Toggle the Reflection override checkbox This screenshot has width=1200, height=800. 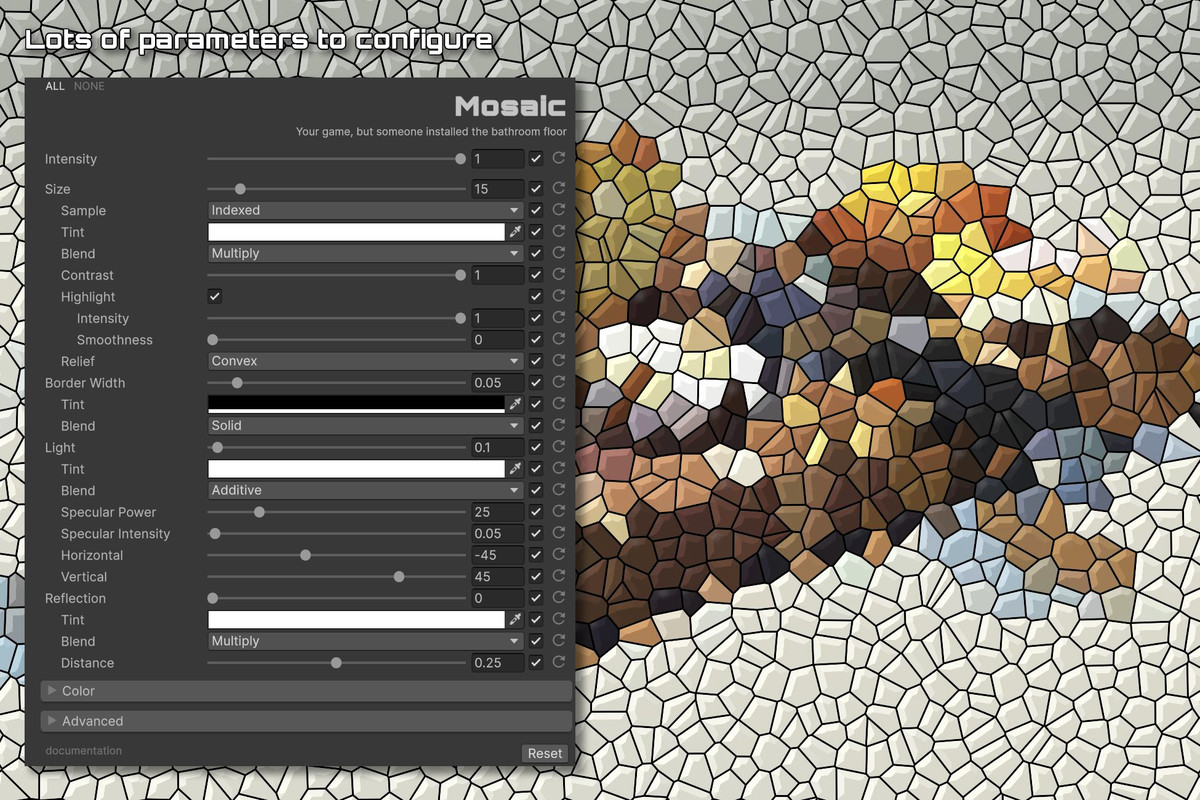point(537,598)
